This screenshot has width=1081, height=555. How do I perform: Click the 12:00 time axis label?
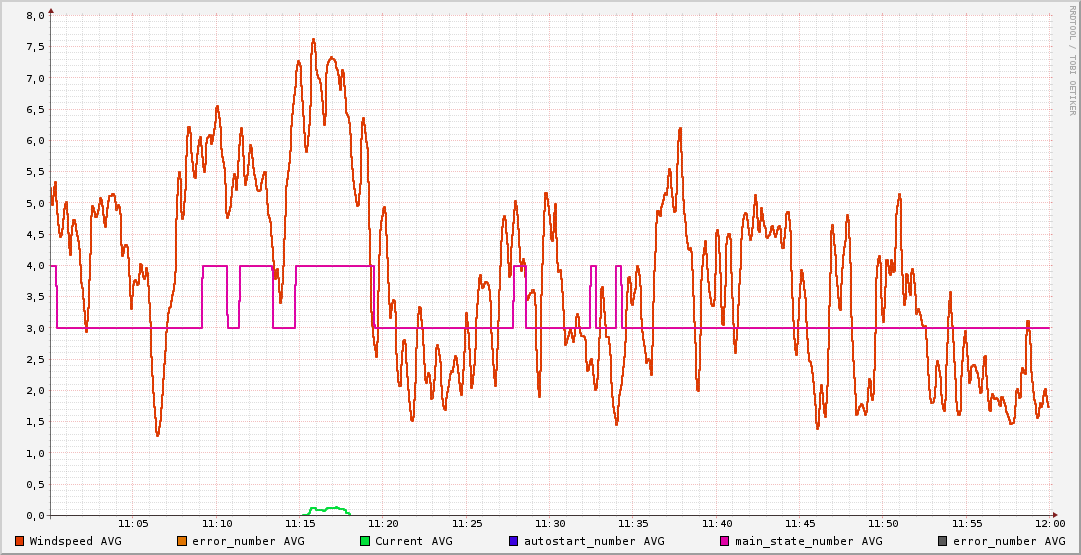1050,523
